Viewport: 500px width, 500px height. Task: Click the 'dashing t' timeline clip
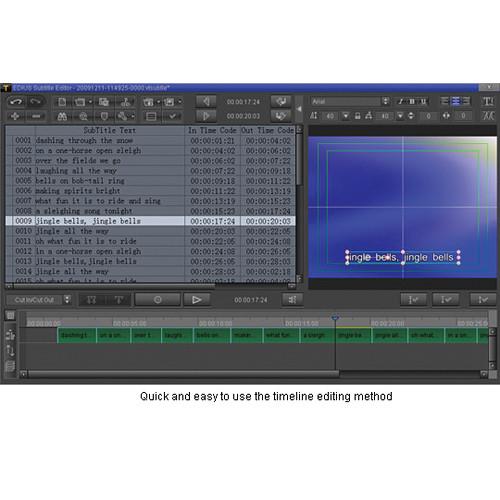click(77, 335)
